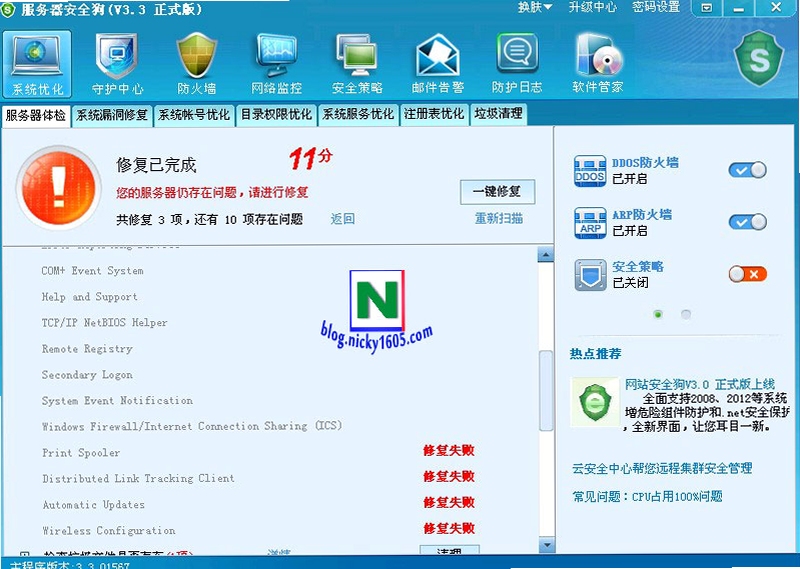The height and width of the screenshot is (569, 800).
Task: Click the scrollbar up arrow
Action: point(546,254)
